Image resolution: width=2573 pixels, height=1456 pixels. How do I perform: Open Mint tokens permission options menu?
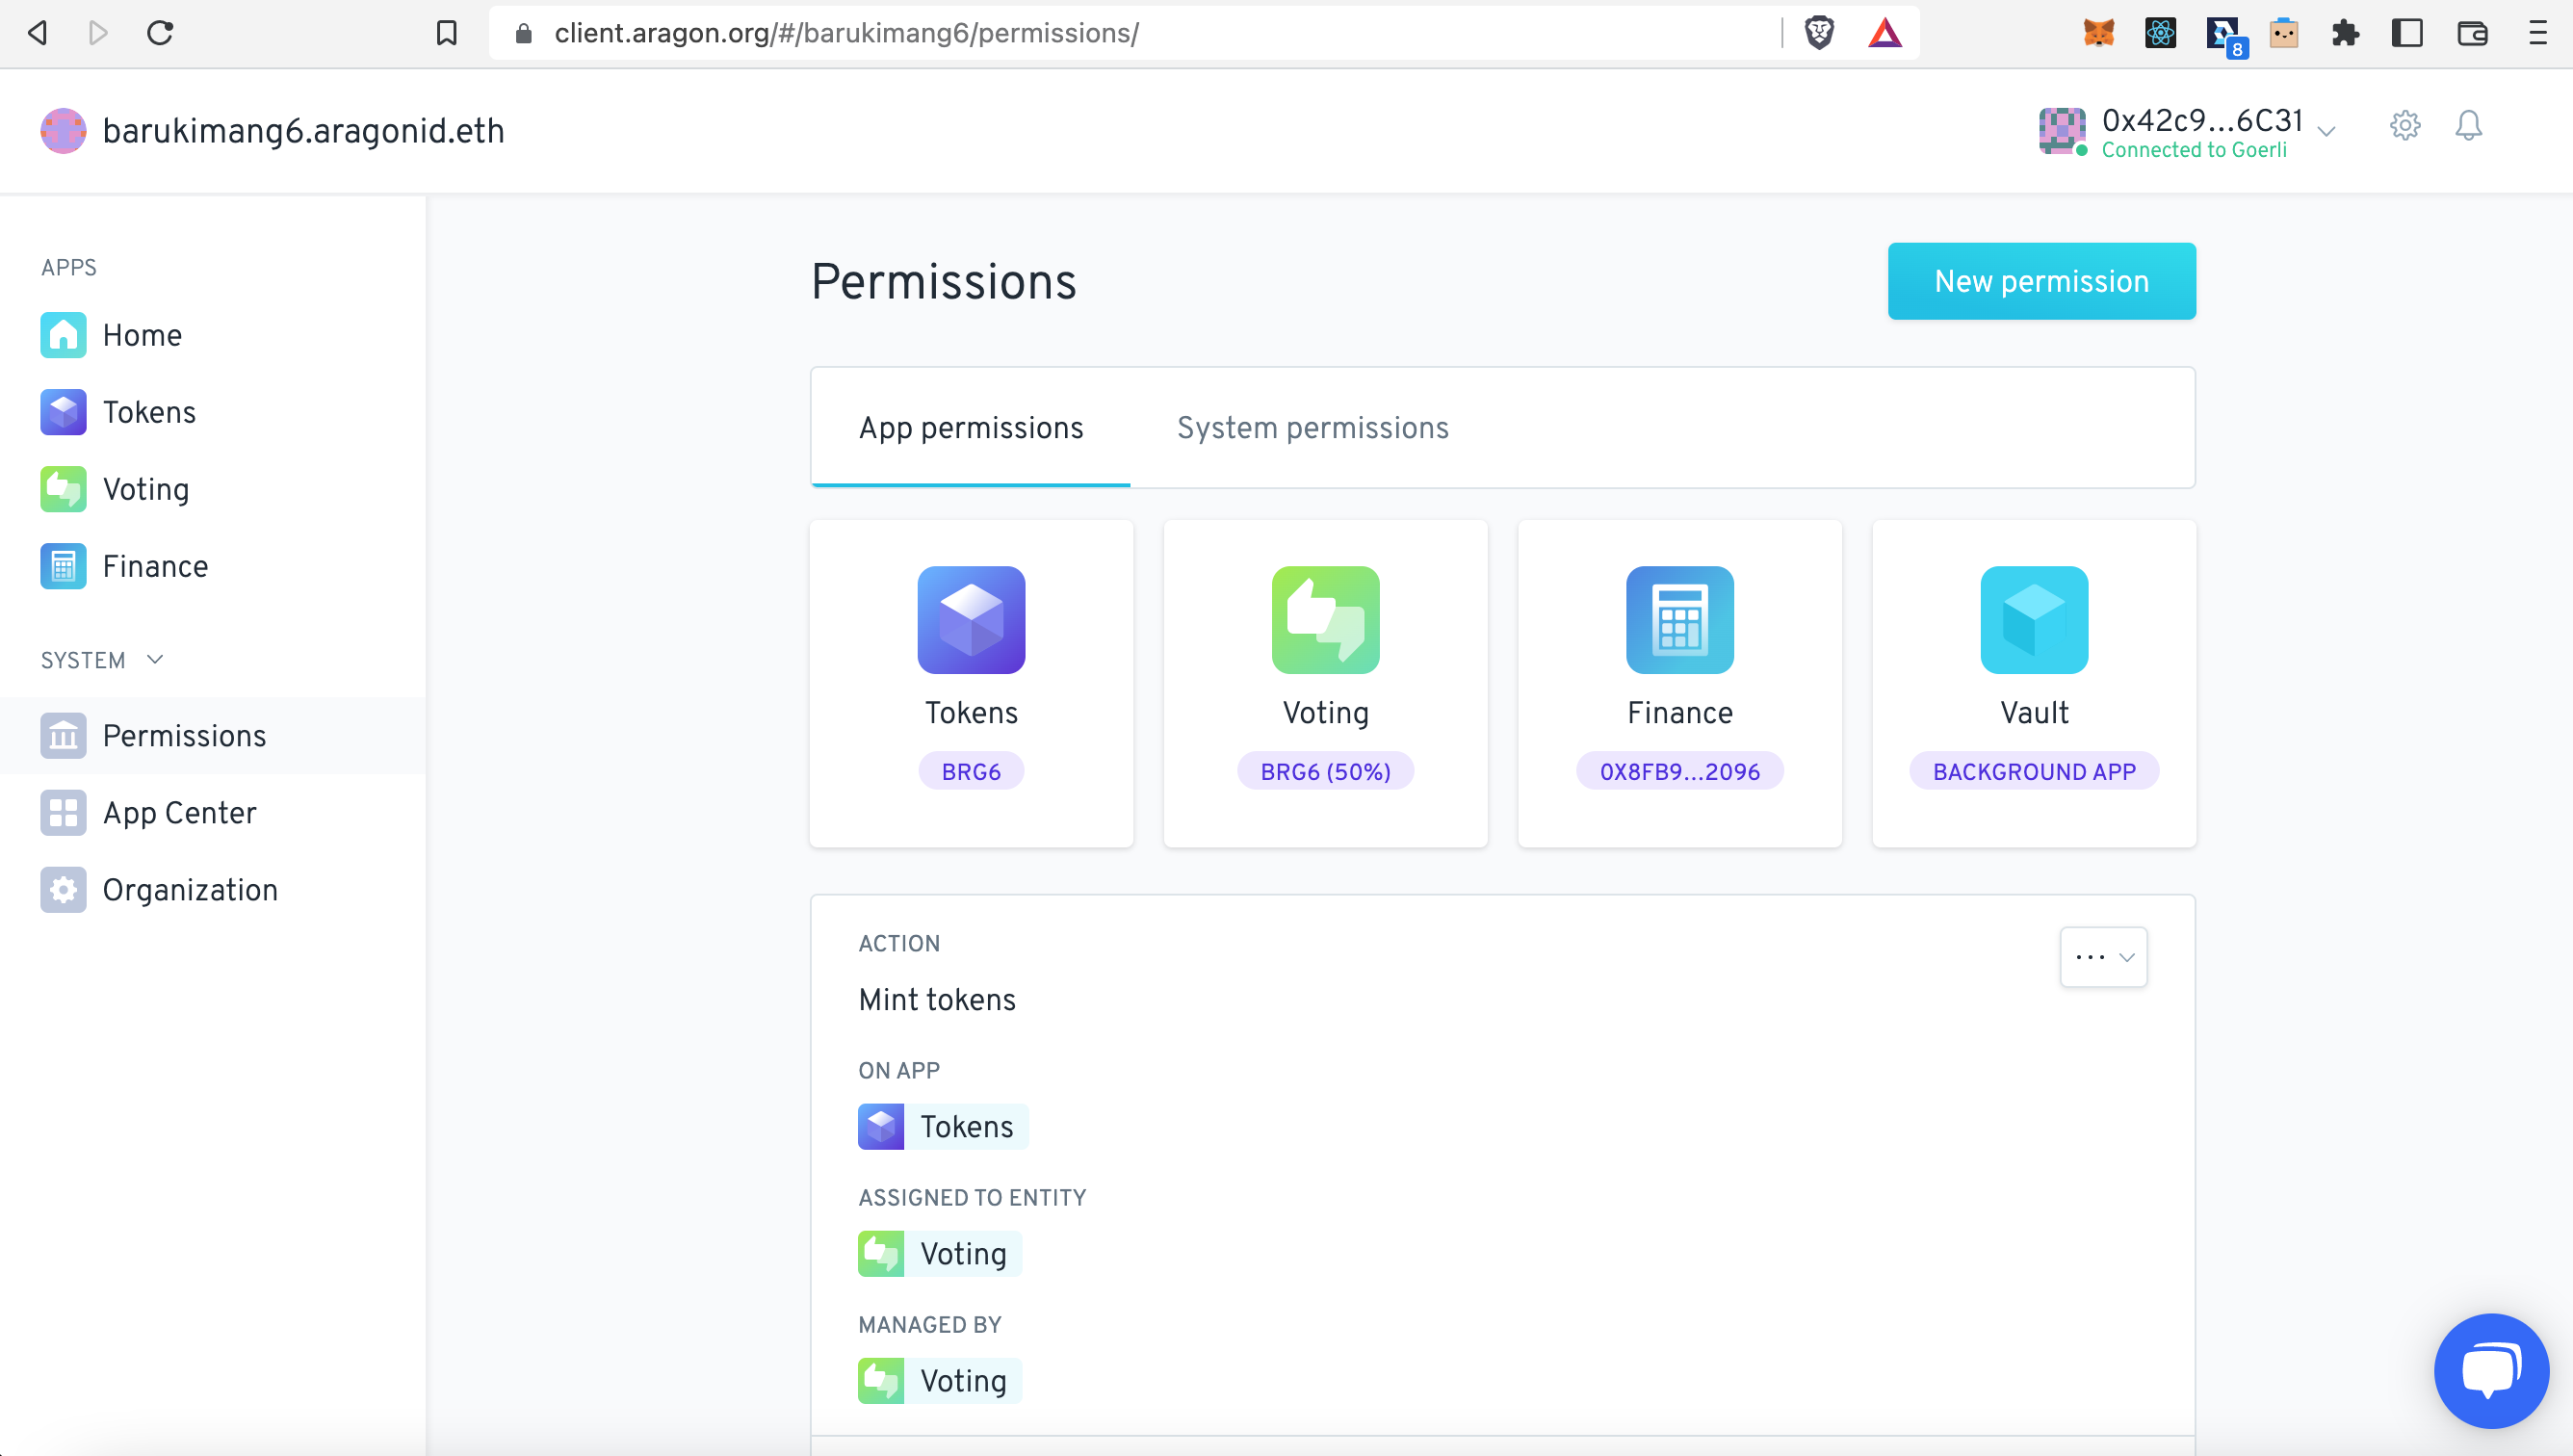click(x=2103, y=957)
